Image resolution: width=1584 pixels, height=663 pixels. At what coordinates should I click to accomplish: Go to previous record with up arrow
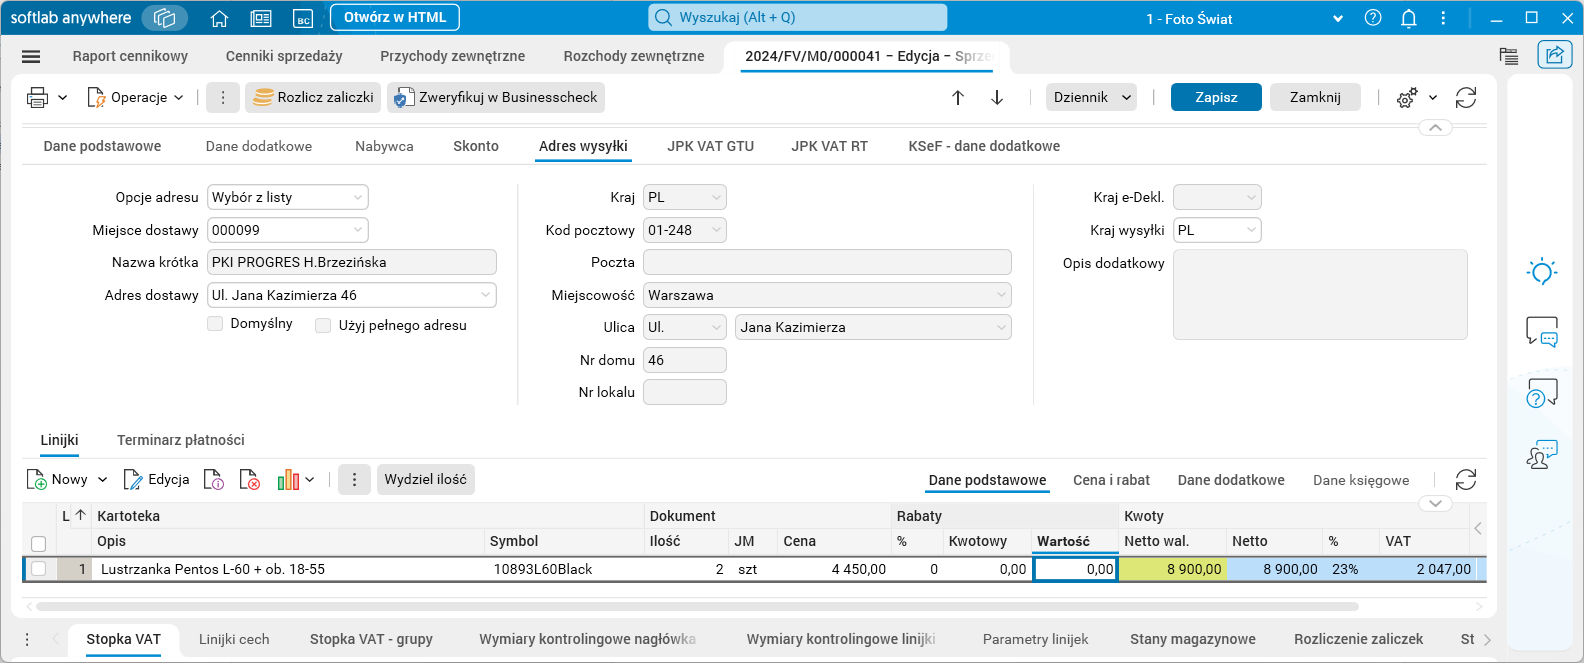tap(958, 97)
